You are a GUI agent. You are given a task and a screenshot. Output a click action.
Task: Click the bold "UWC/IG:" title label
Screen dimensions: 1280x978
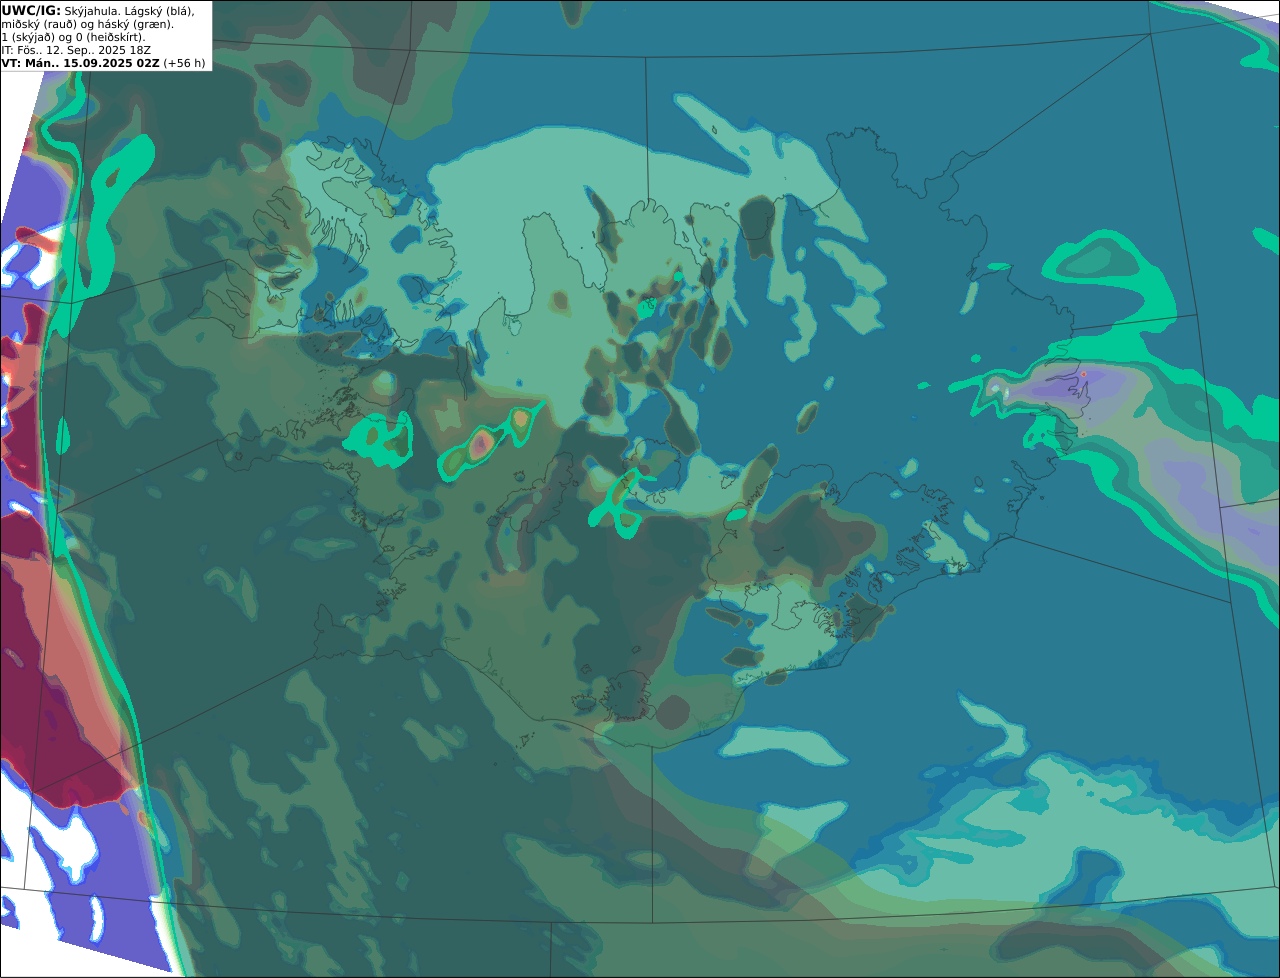[31, 10]
